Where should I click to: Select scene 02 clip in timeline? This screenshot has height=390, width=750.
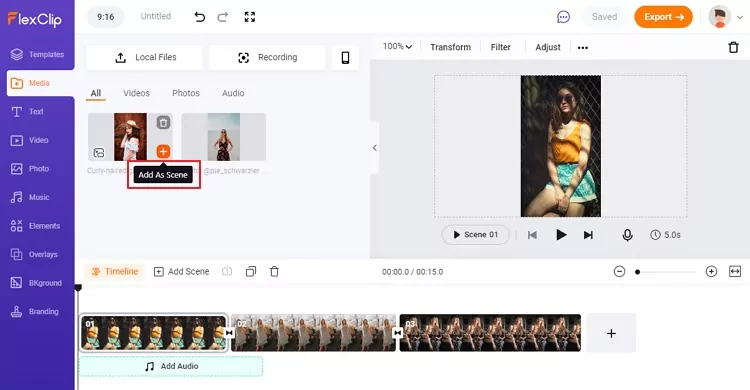[x=313, y=333]
